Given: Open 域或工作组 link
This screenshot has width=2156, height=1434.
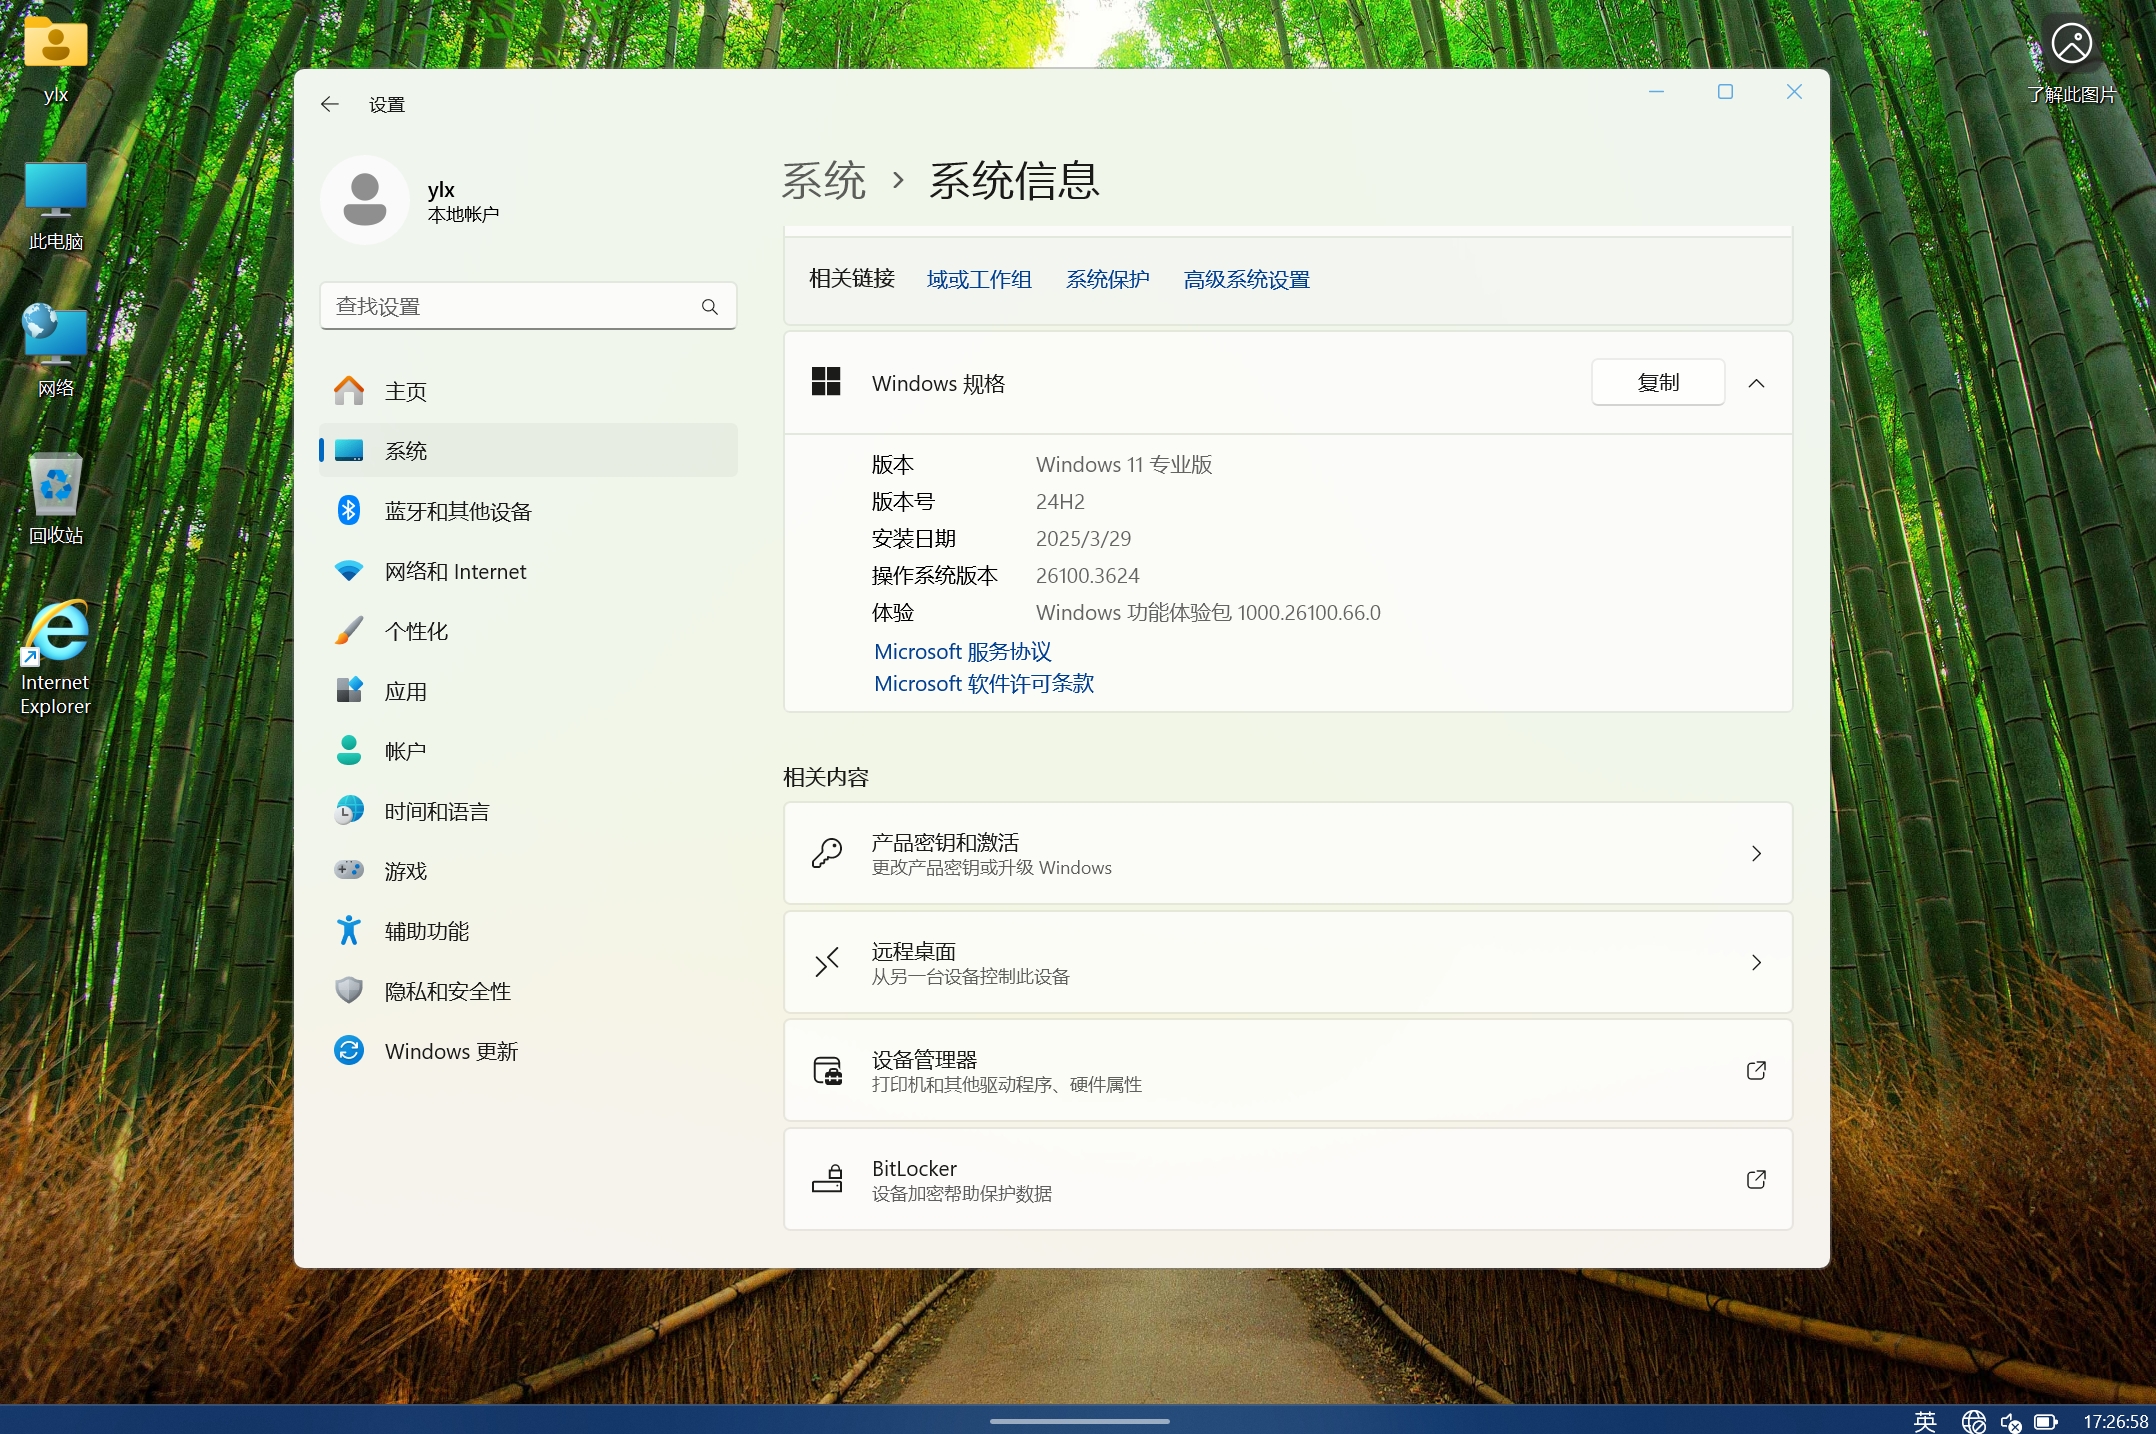Looking at the screenshot, I should (x=979, y=279).
